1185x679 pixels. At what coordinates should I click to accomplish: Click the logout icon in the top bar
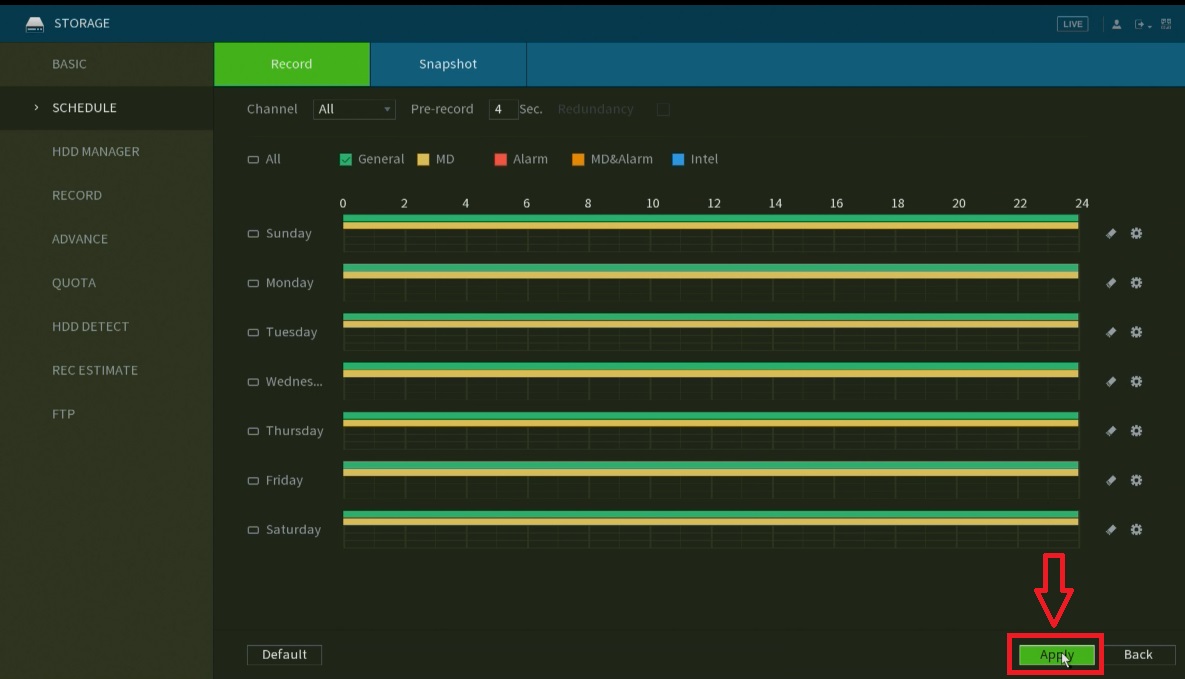1138,22
